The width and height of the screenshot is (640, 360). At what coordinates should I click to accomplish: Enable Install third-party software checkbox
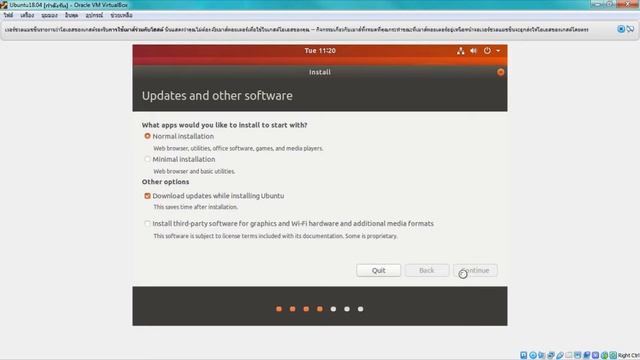147,224
